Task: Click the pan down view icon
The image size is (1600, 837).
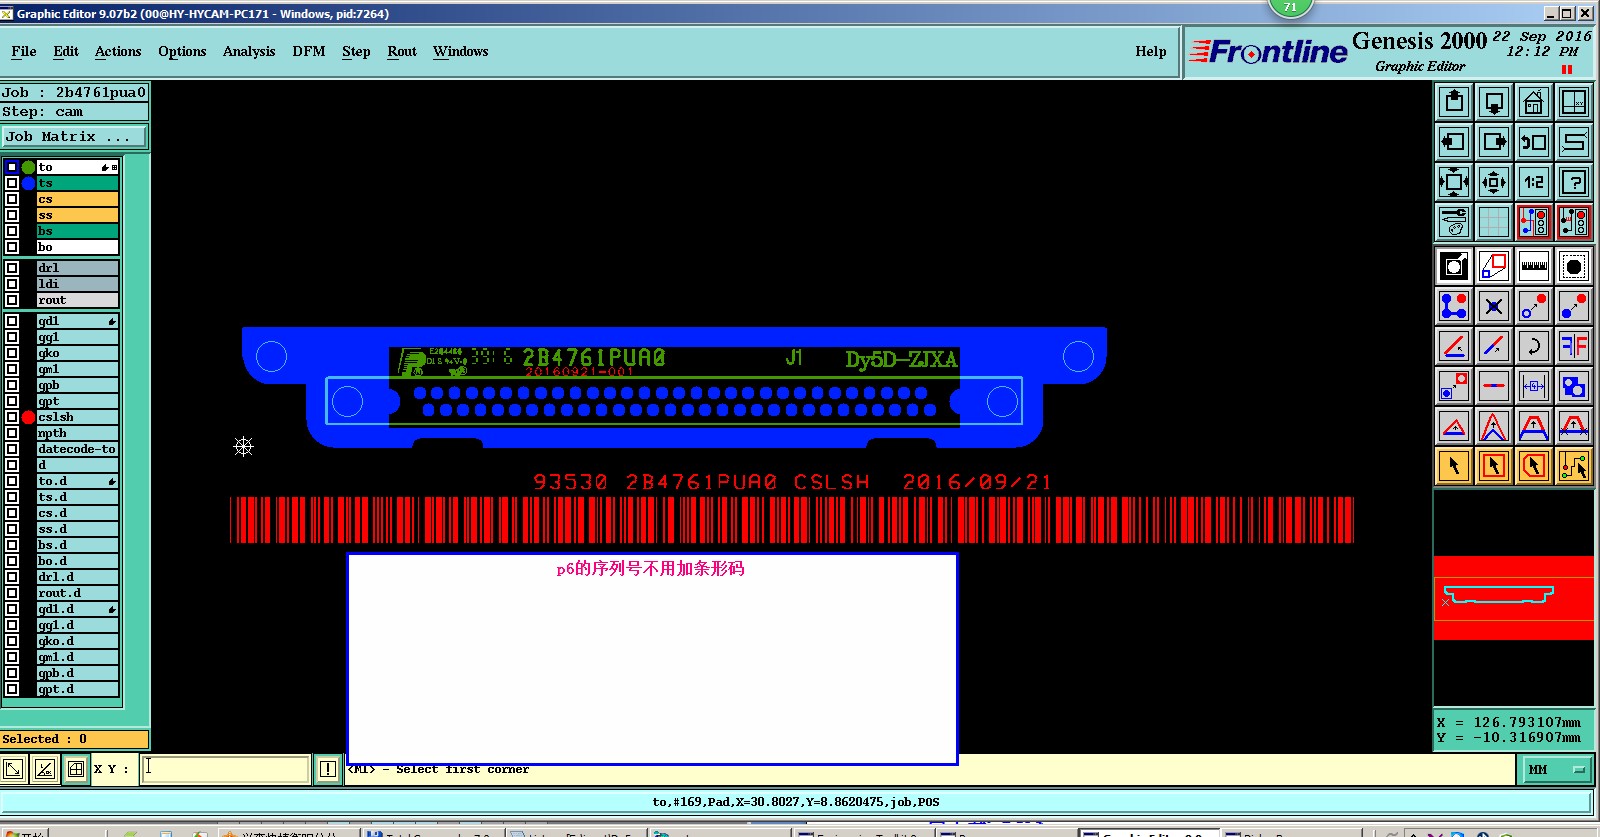Action: click(1494, 102)
